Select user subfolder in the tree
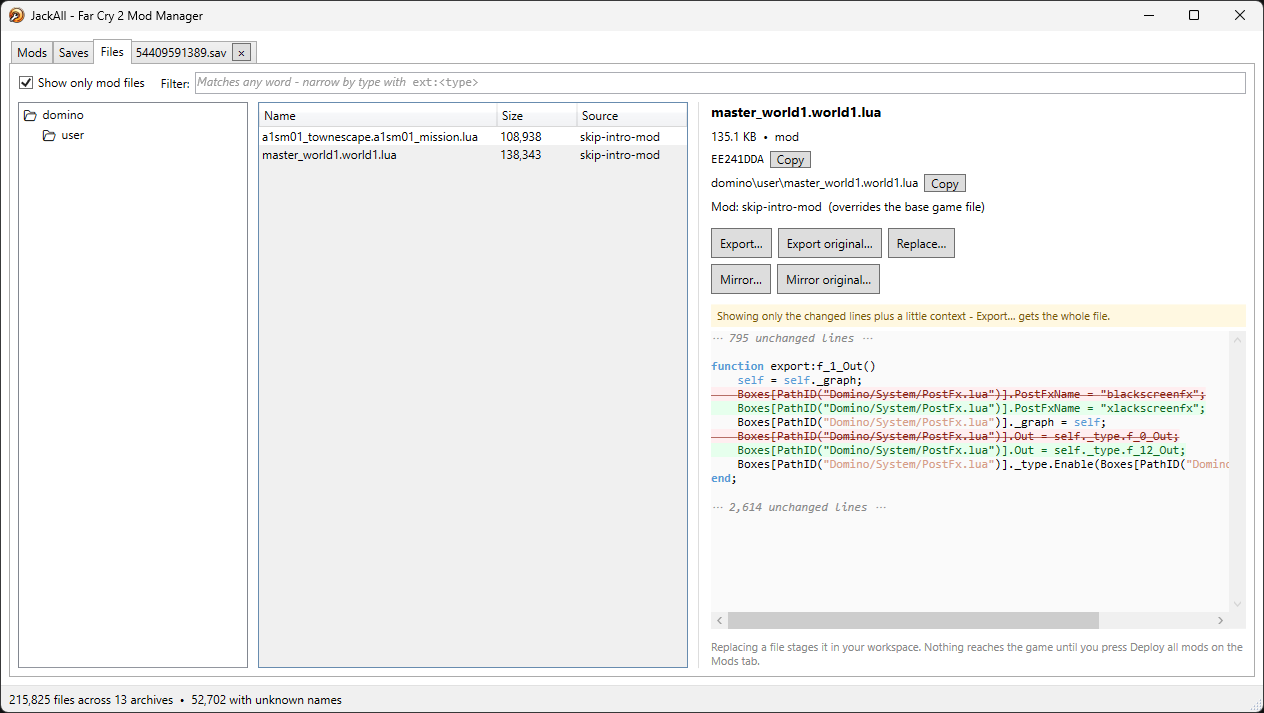Image resolution: width=1264 pixels, height=713 pixels. pos(73,135)
